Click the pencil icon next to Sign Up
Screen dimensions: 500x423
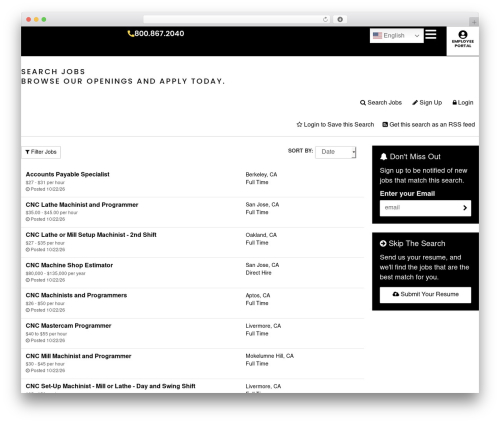click(x=415, y=103)
